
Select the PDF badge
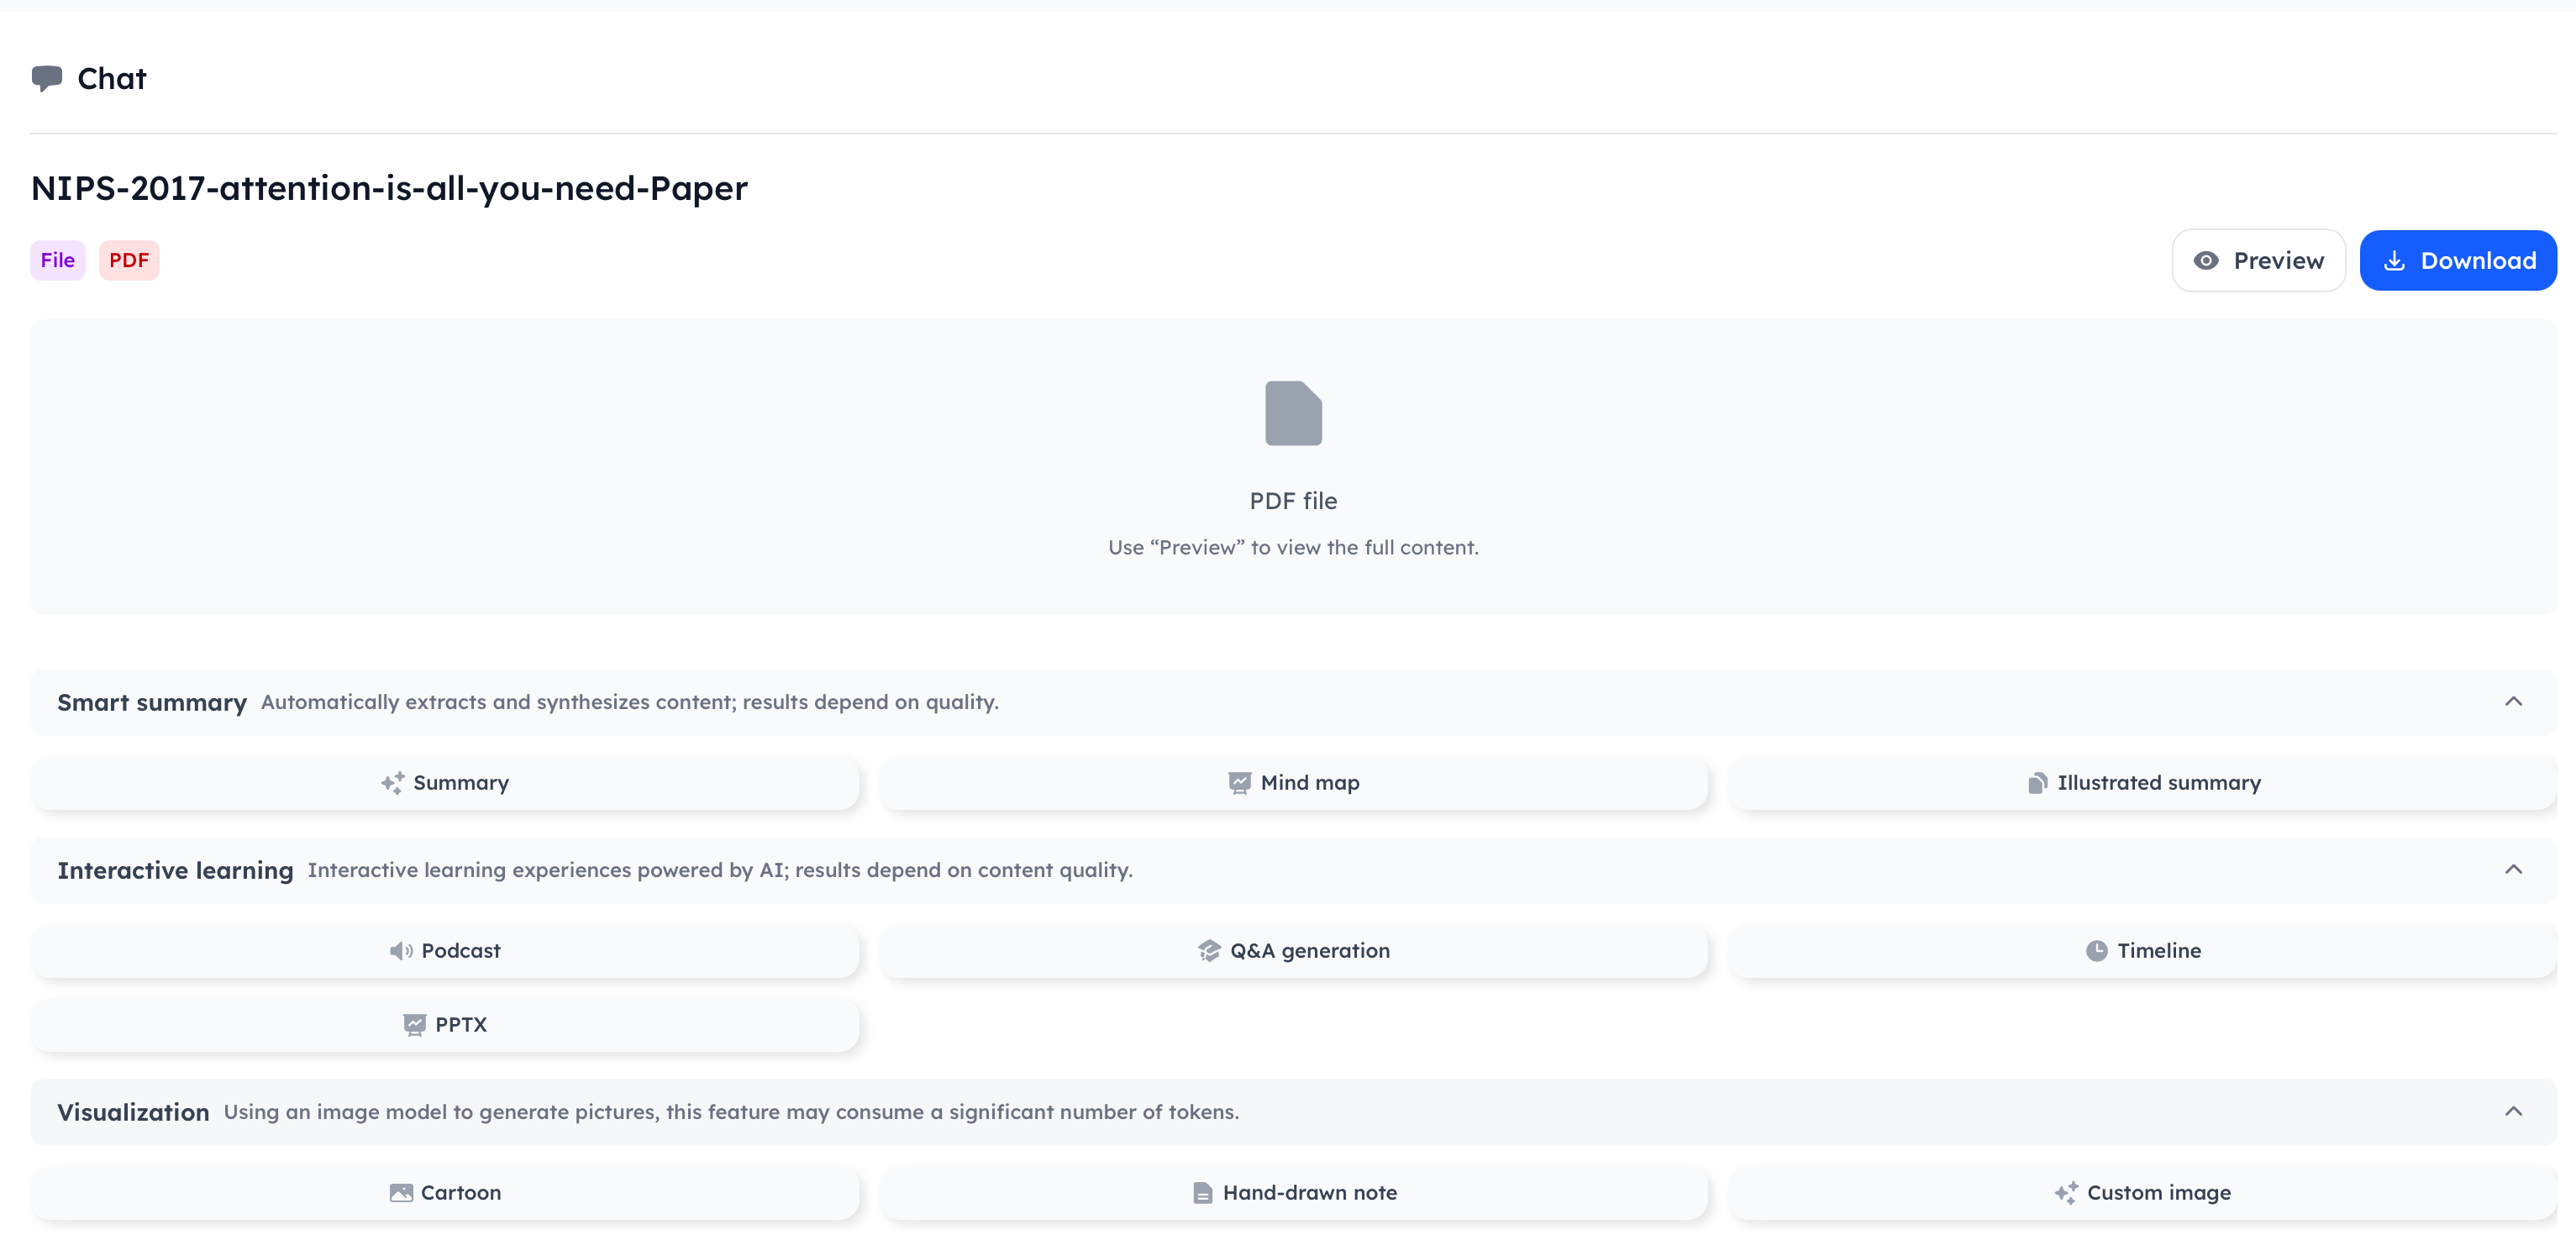click(129, 259)
